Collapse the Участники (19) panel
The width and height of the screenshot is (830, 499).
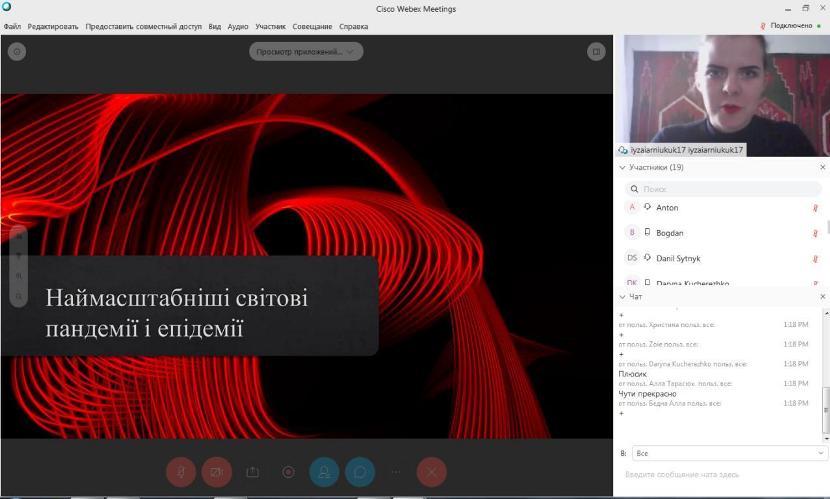point(622,168)
